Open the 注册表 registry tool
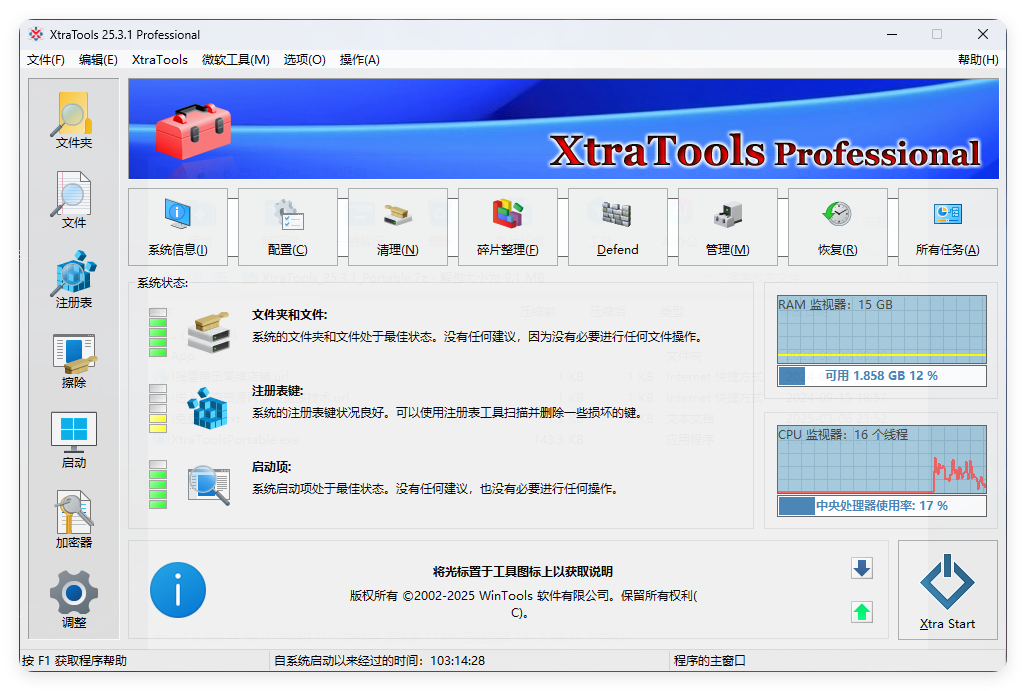The image size is (1026, 691). [x=71, y=277]
